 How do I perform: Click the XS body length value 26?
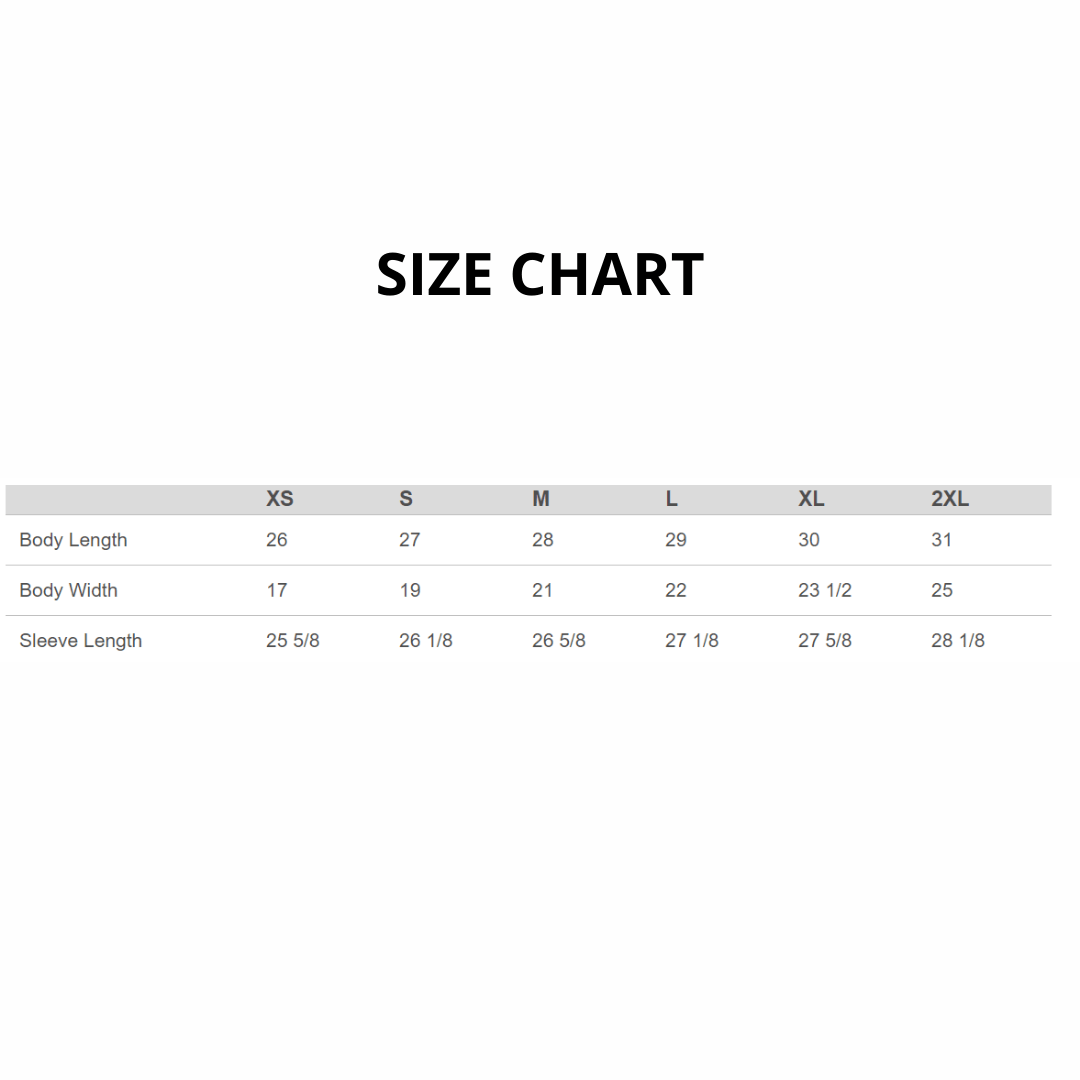click(x=276, y=540)
